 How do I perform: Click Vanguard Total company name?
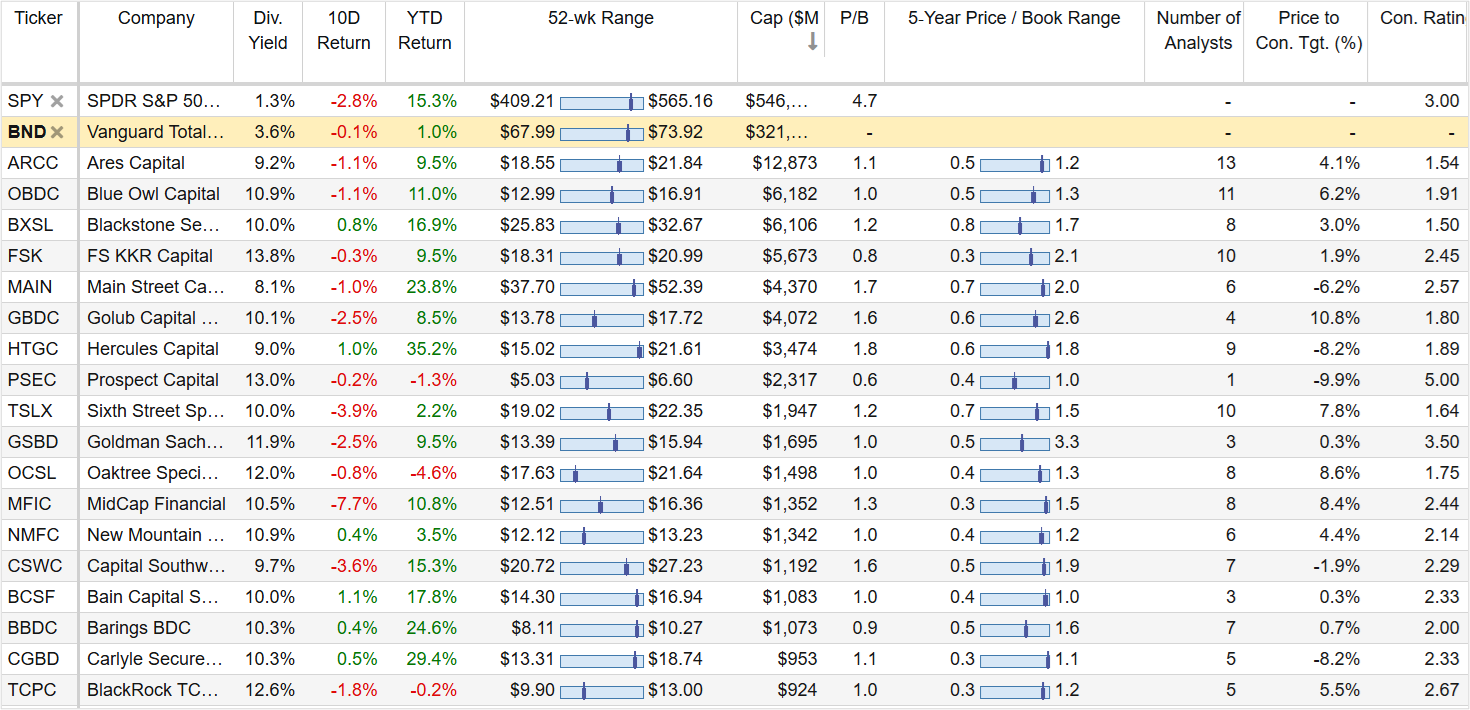tap(156, 132)
